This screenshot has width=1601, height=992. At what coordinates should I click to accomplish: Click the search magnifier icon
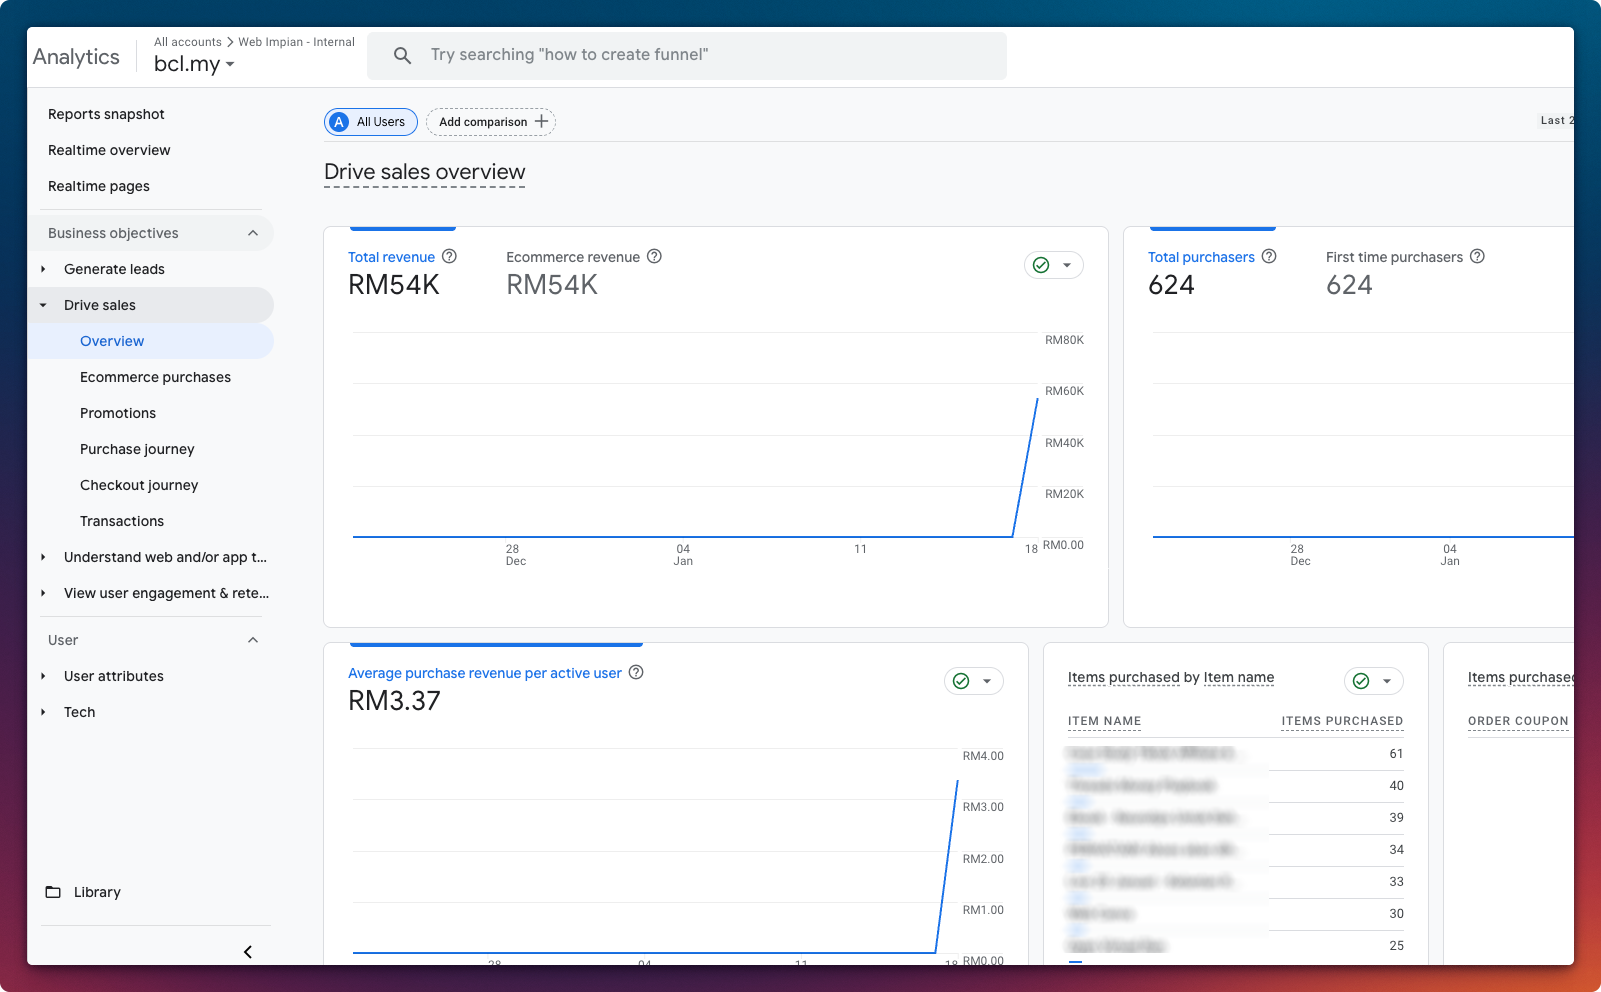click(402, 55)
